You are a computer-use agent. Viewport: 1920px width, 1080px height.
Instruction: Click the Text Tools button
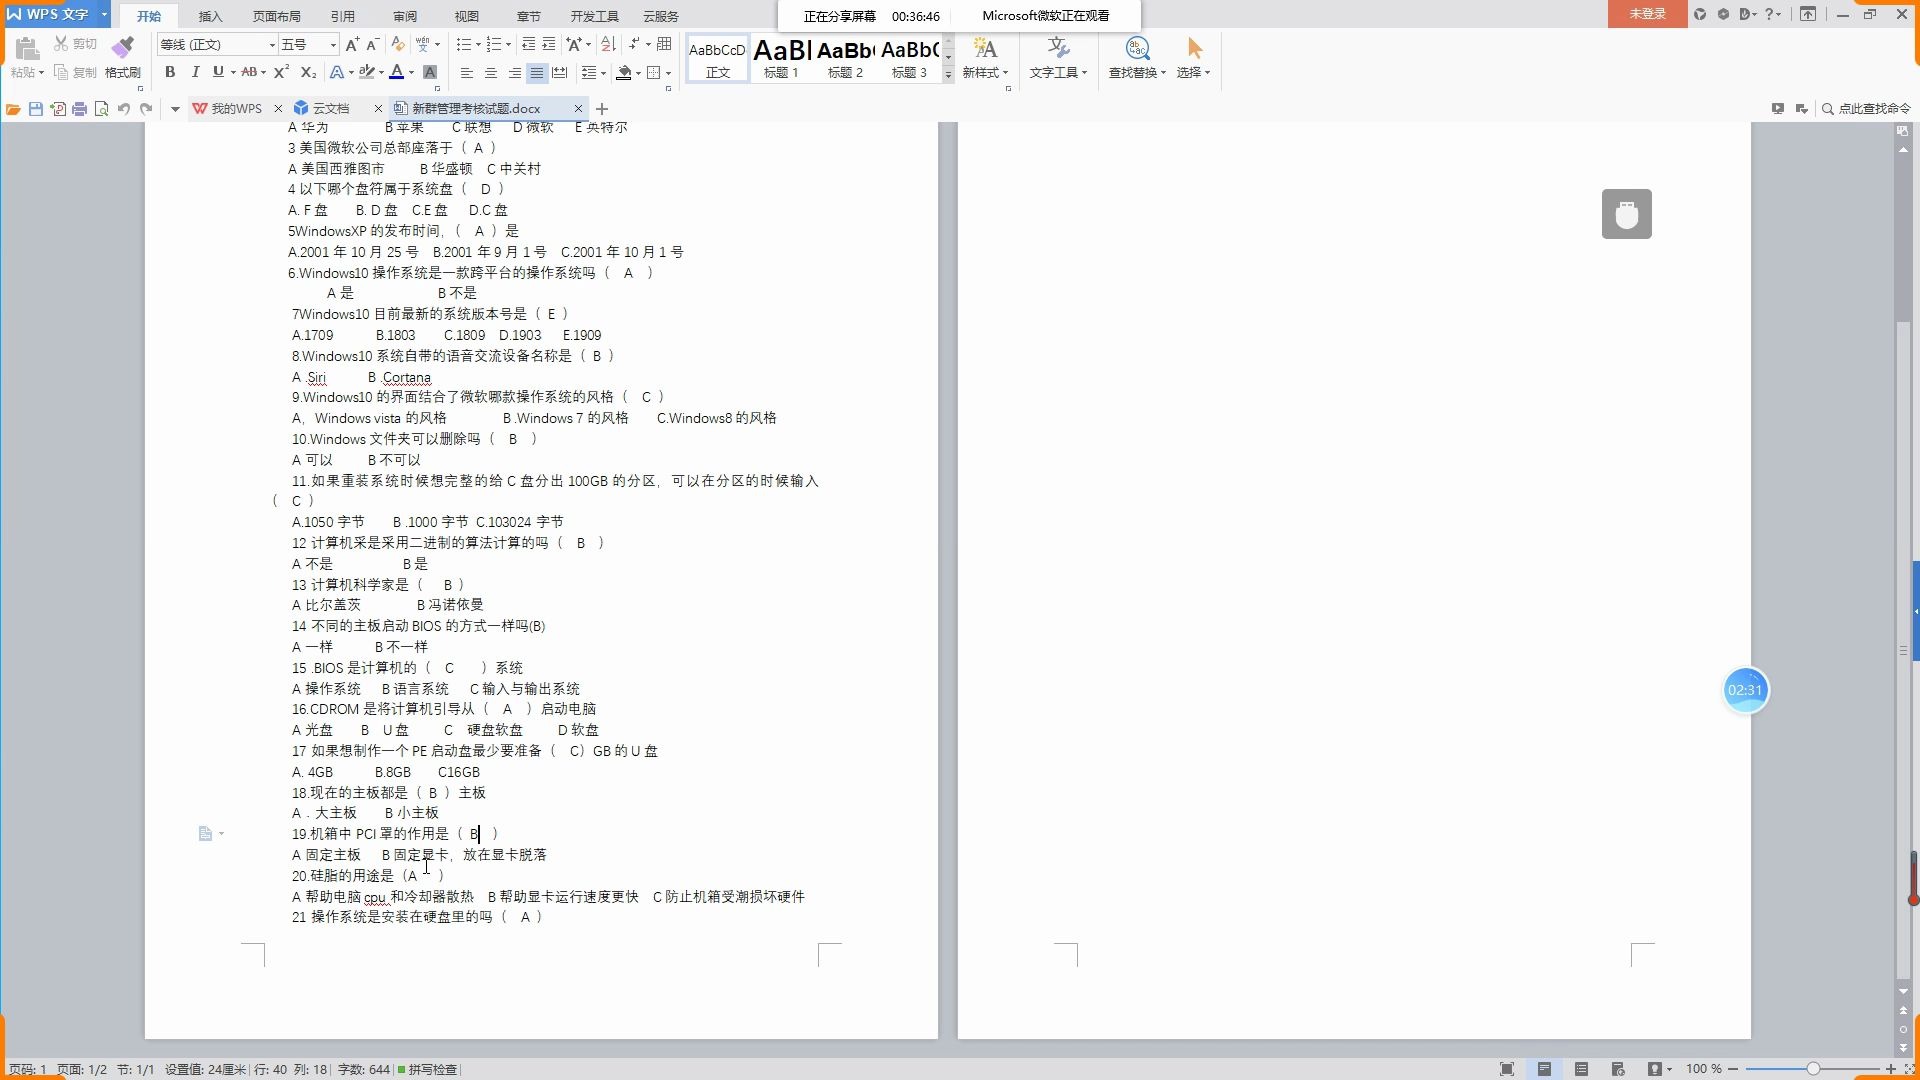[1058, 58]
